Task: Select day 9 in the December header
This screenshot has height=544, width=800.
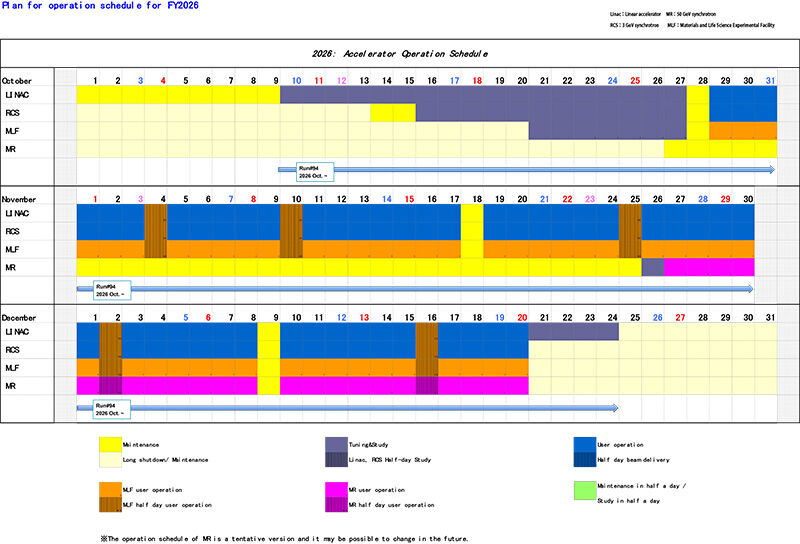Action: 276,317
